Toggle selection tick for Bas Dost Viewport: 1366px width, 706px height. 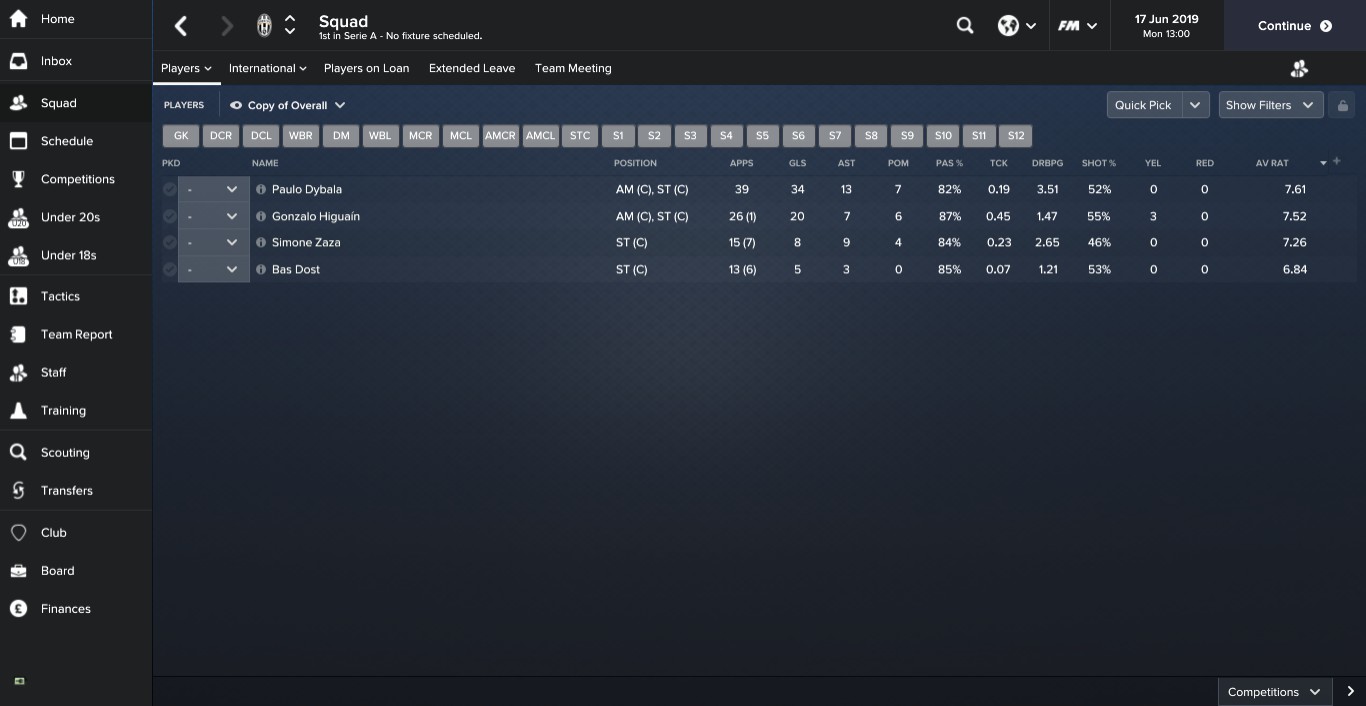pyautogui.click(x=169, y=269)
